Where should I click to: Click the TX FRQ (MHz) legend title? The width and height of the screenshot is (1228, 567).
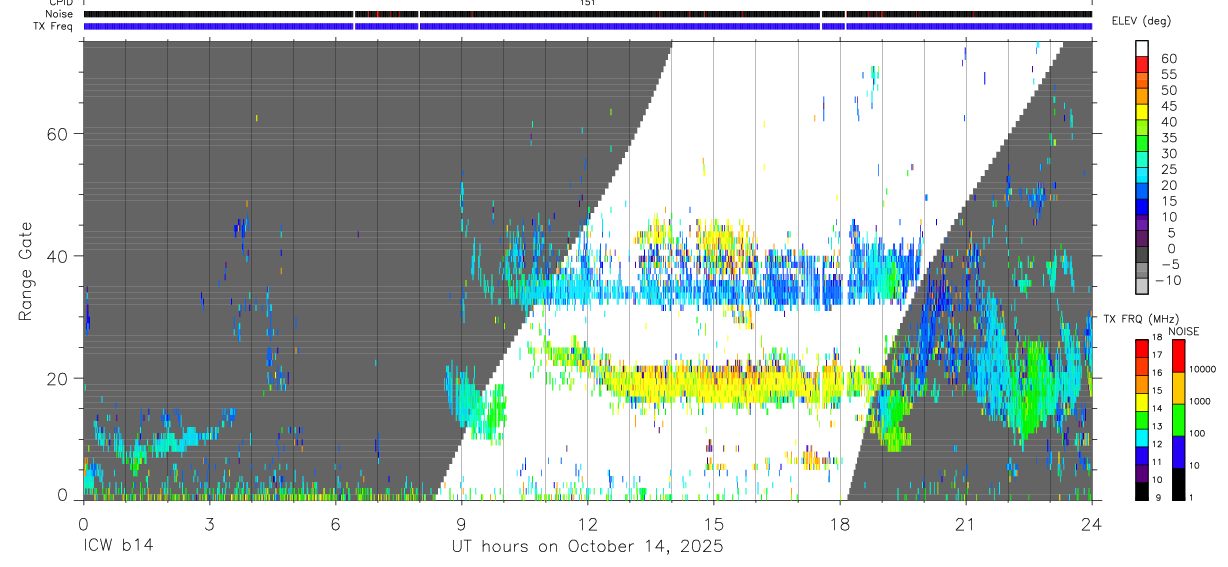click(x=1138, y=319)
